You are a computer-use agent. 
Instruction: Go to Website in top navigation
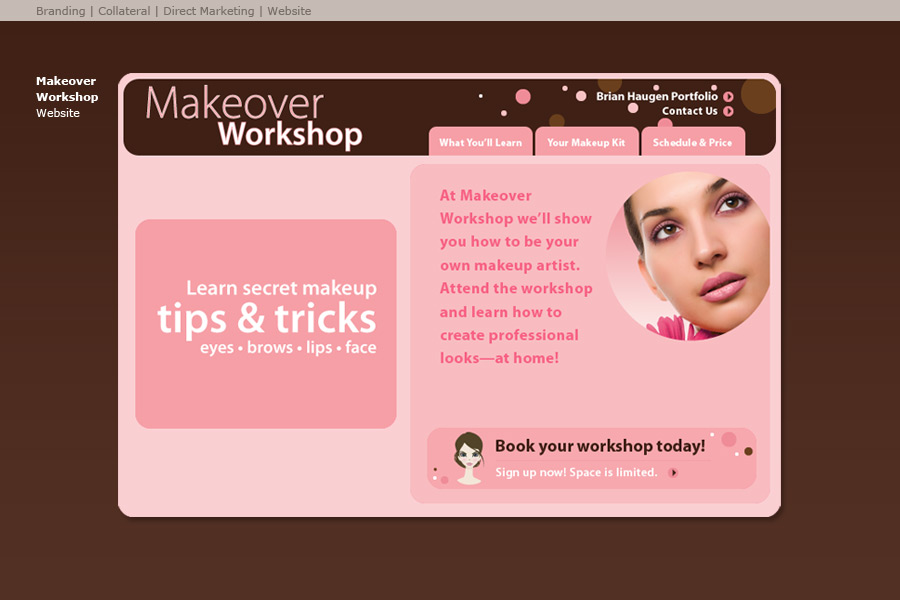[x=289, y=11]
